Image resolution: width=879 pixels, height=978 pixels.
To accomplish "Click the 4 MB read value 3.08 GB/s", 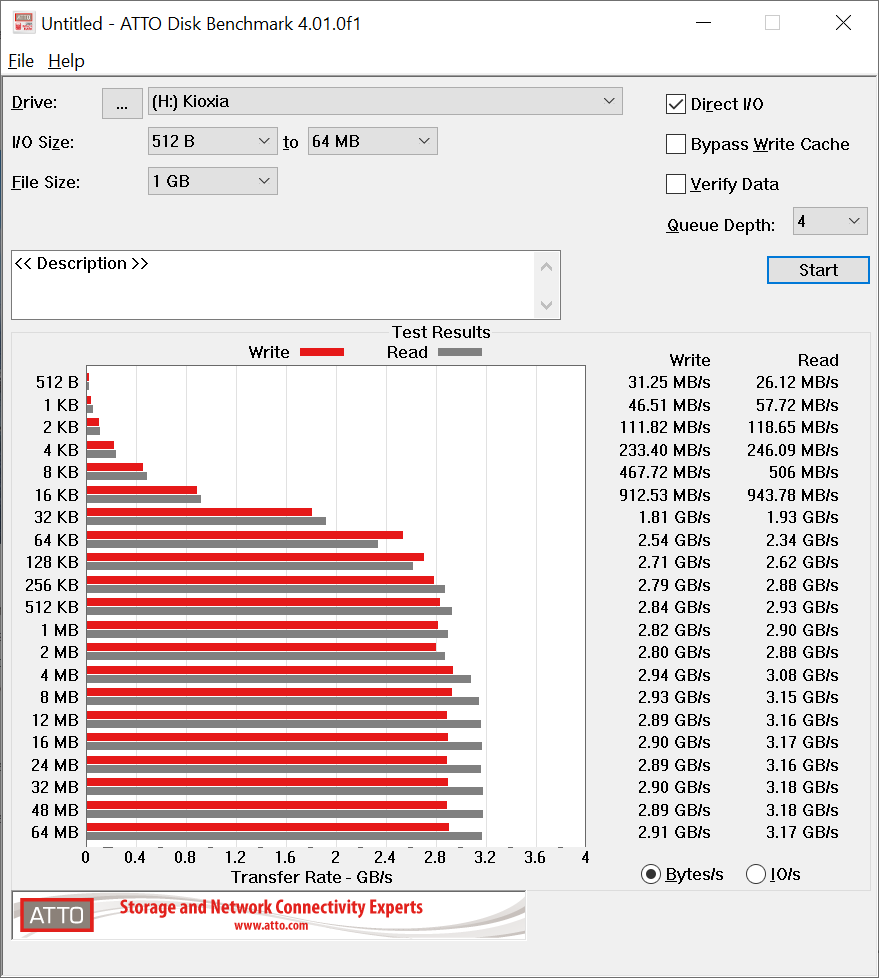I will [802, 675].
